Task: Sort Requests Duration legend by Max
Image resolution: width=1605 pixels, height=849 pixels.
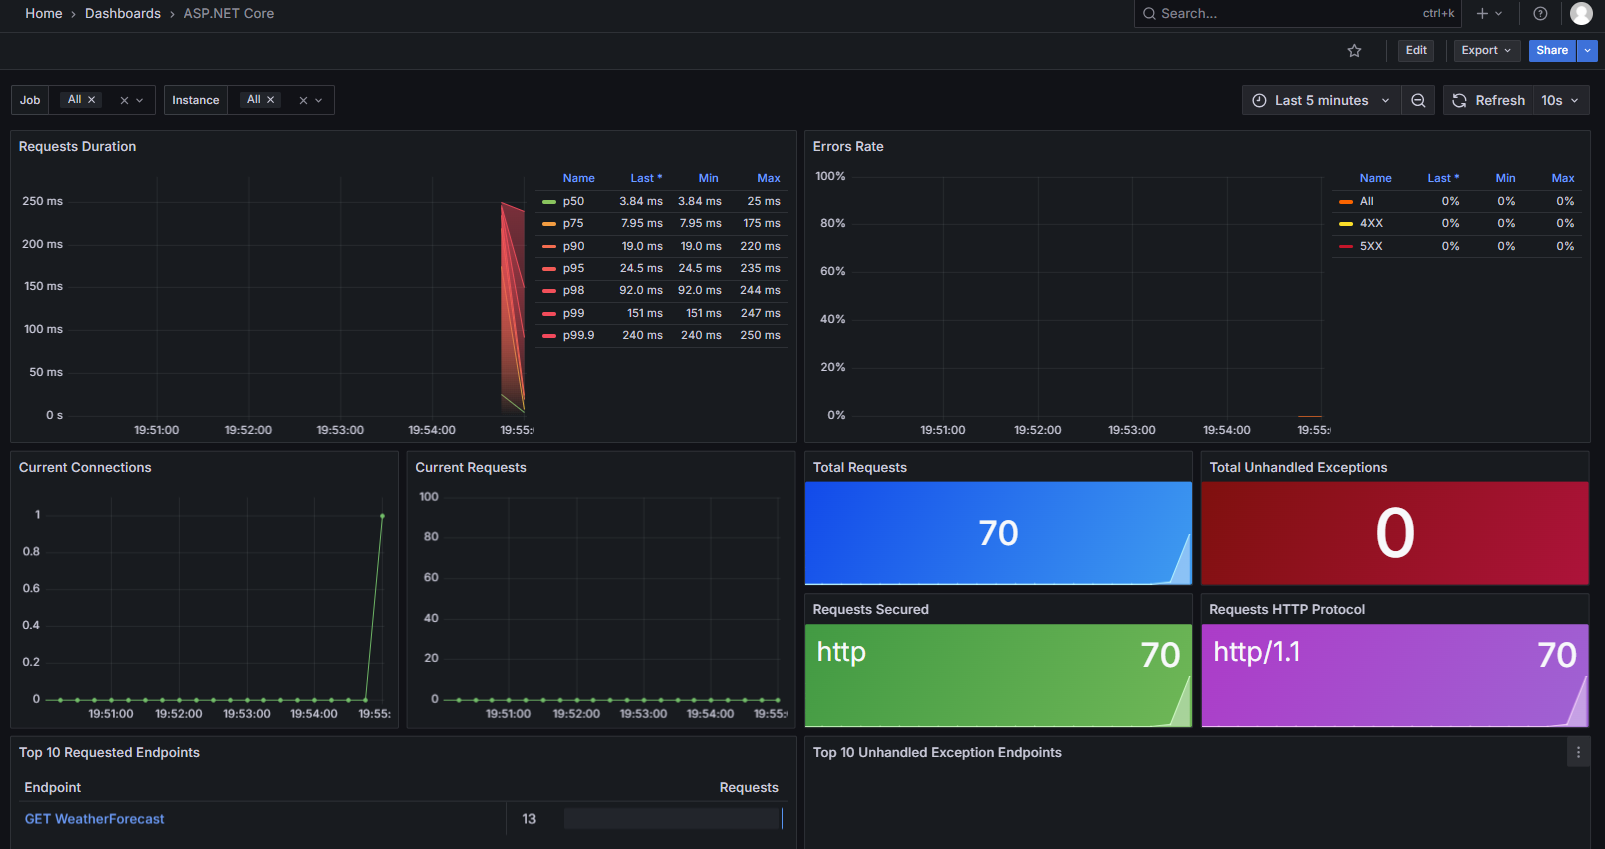Action: [x=768, y=178]
